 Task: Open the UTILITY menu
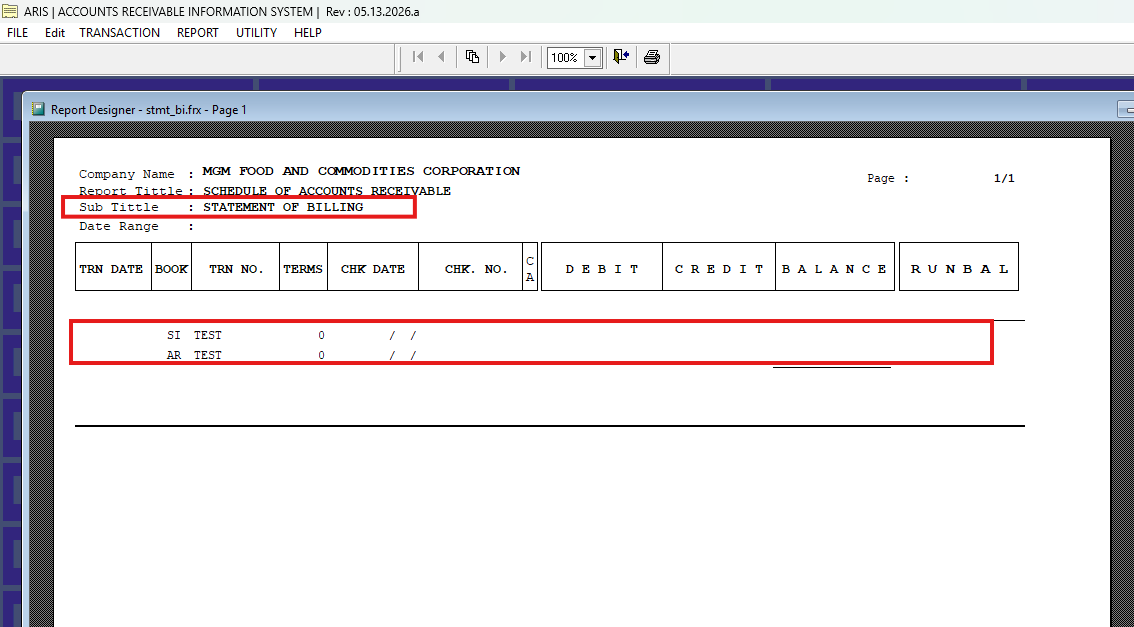point(256,33)
